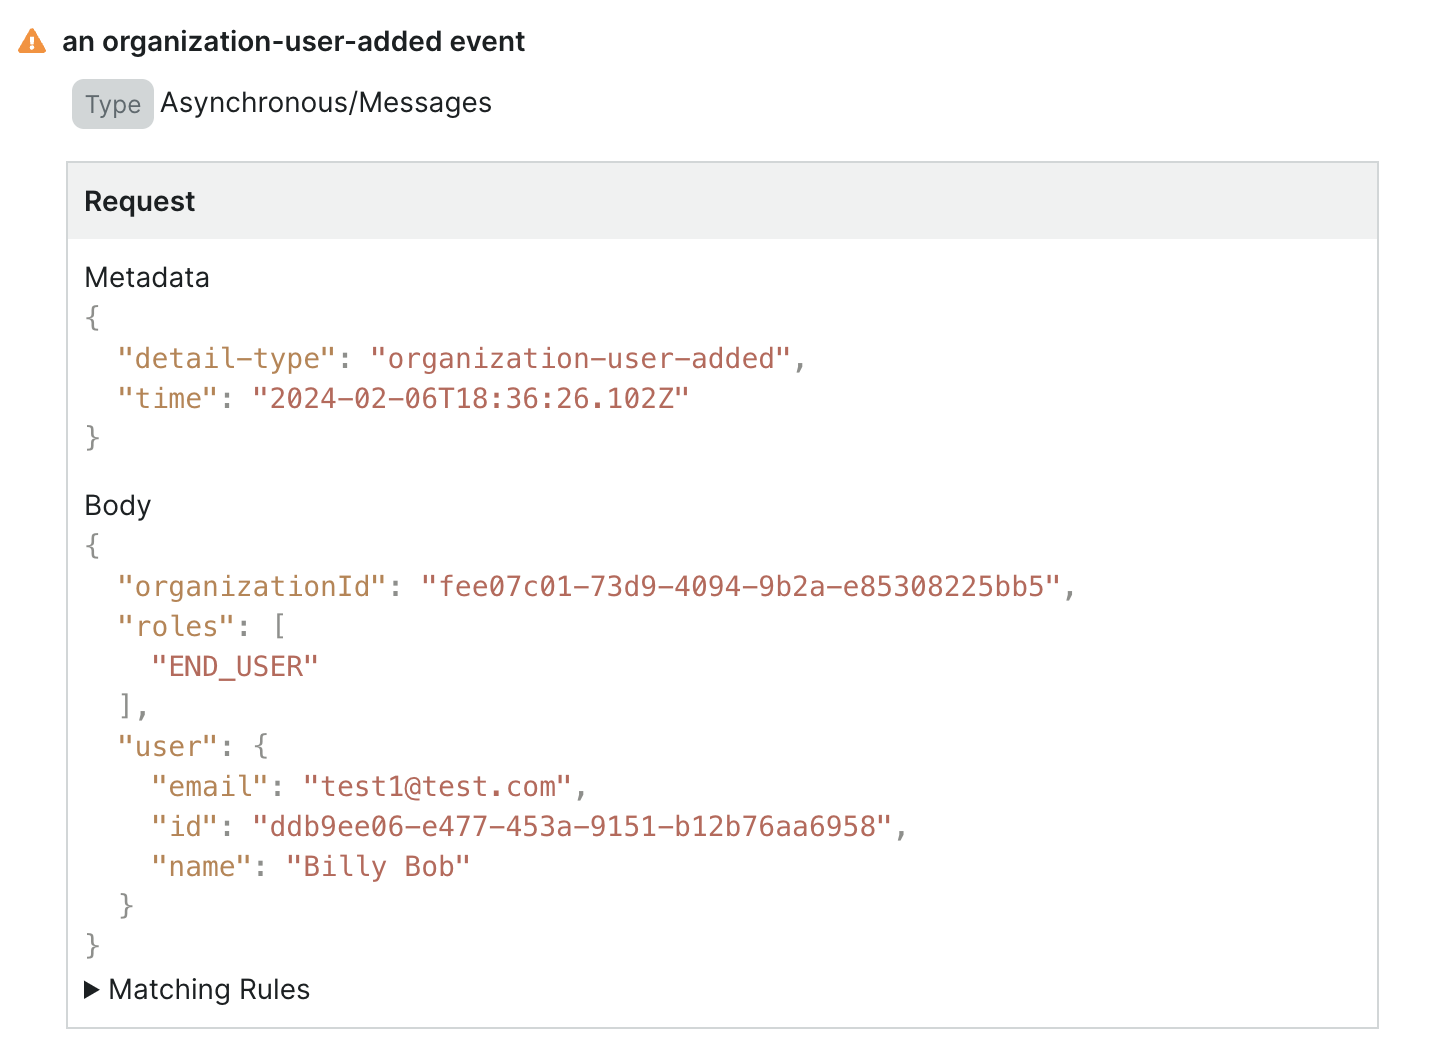Screen dimensions: 1436x1064
Task: Click the END_USER role entry
Action: 235,665
